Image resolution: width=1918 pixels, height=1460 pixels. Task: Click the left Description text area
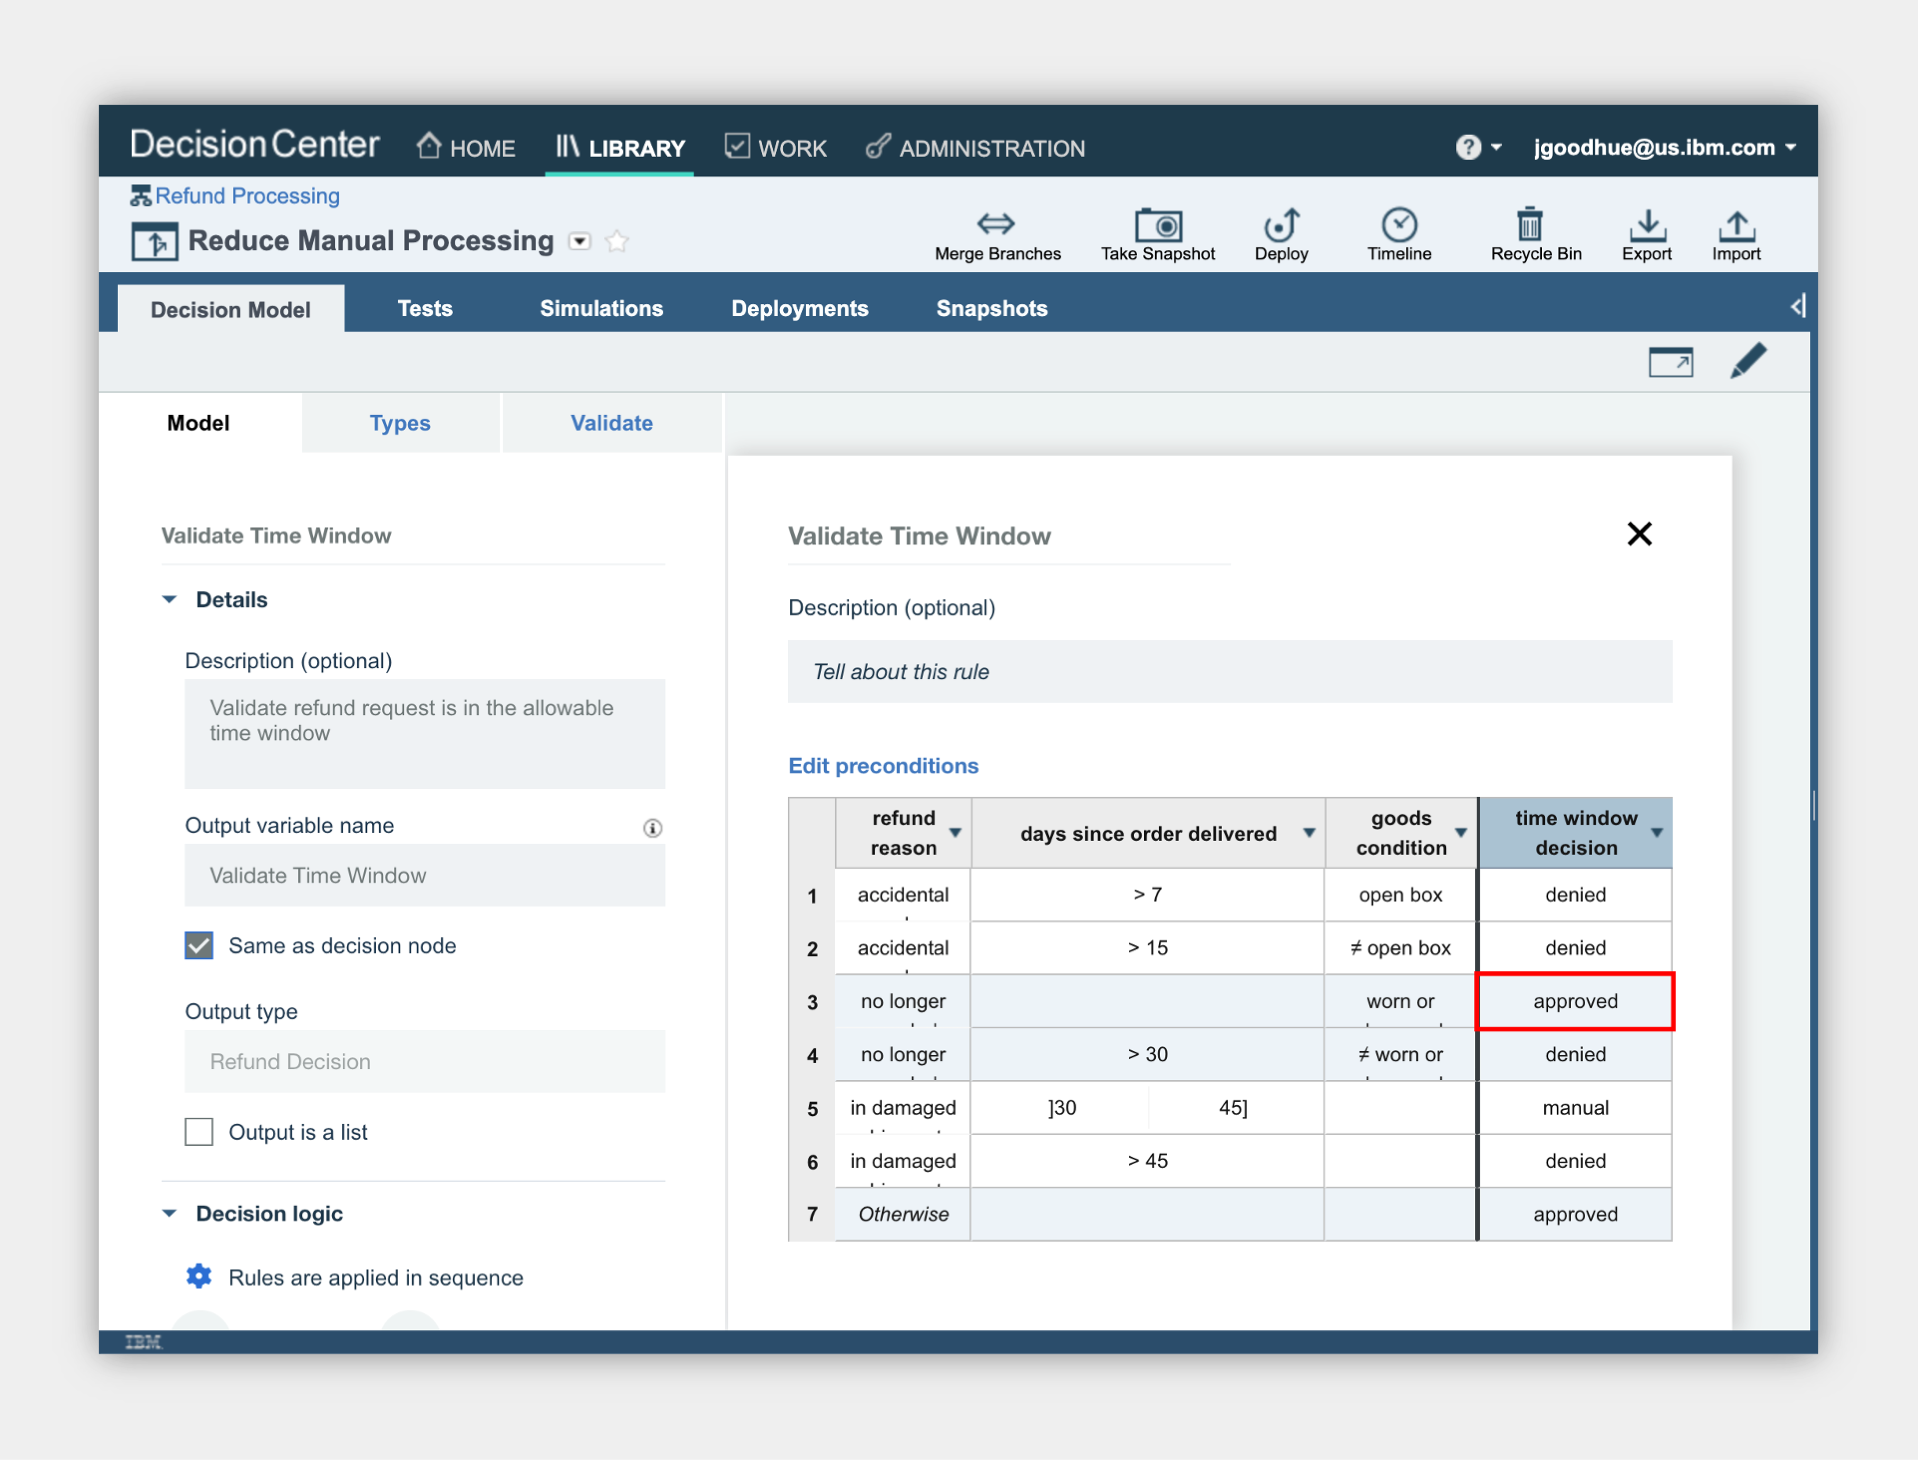coord(425,734)
